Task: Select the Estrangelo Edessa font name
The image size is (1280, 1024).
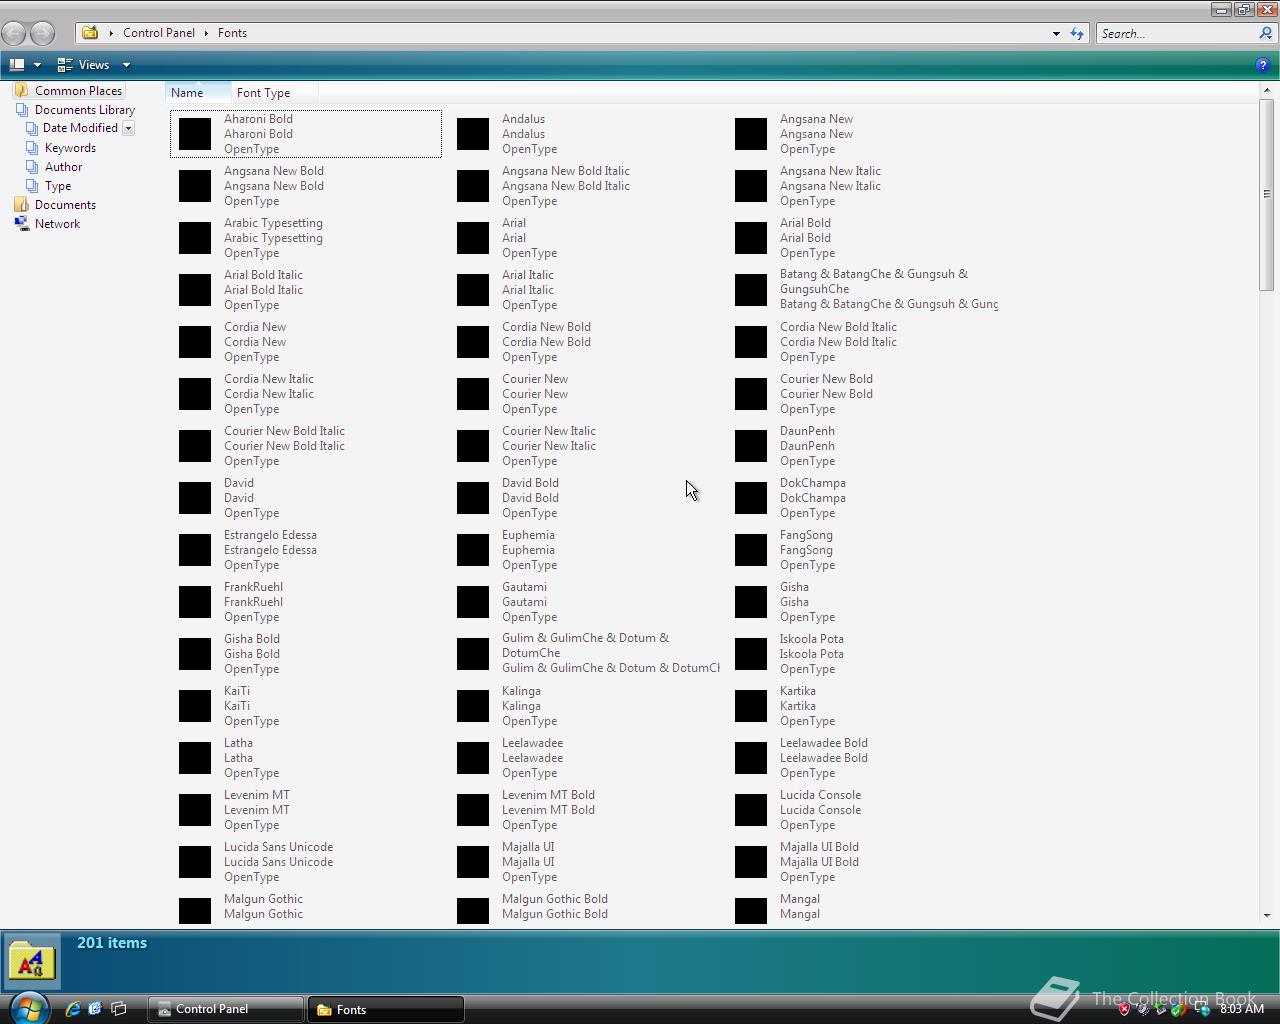Action: click(270, 535)
